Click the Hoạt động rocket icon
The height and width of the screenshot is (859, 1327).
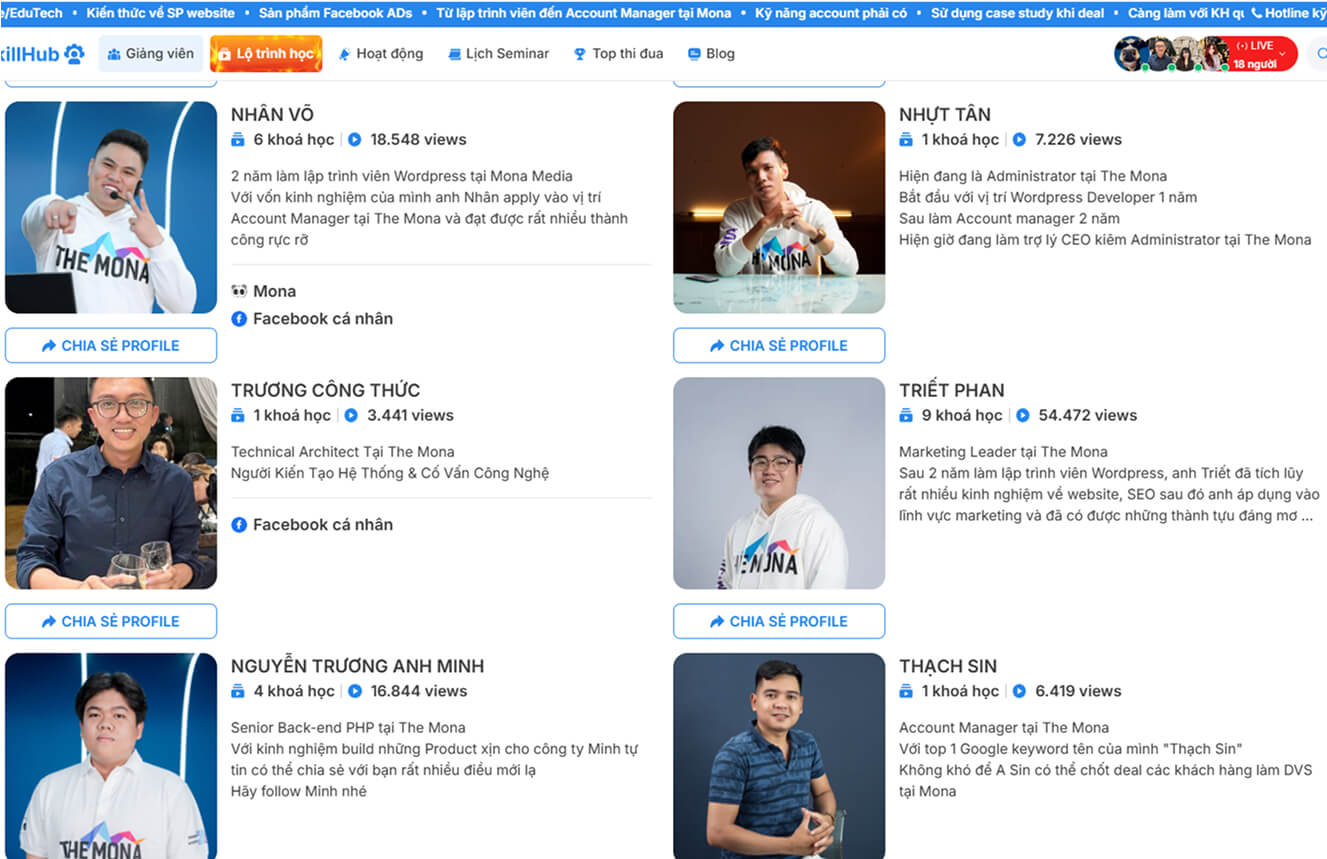(x=345, y=54)
